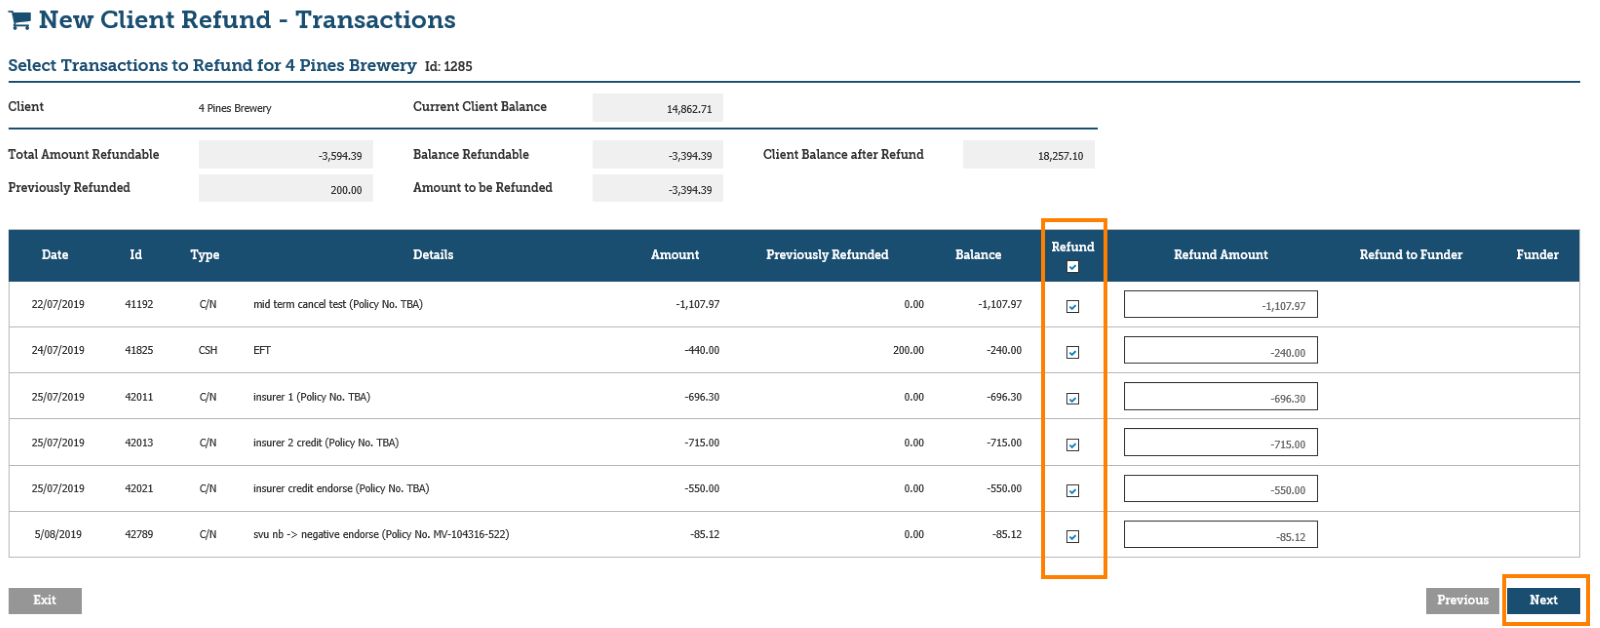Click refund amount input showing -715.00

[x=1220, y=443]
